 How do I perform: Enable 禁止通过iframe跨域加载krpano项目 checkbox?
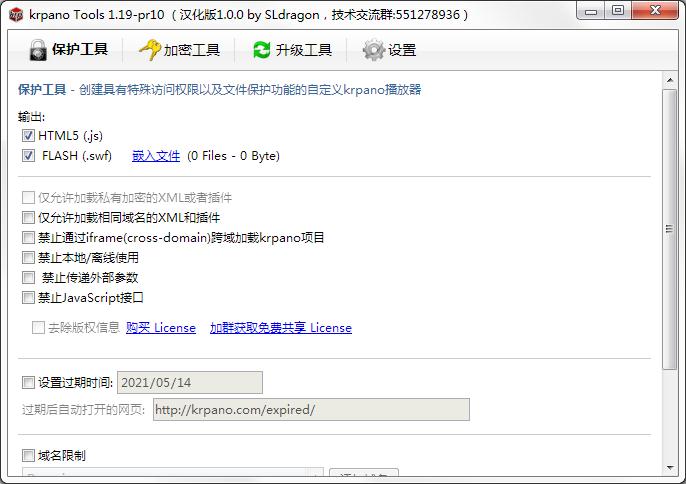coord(28,238)
